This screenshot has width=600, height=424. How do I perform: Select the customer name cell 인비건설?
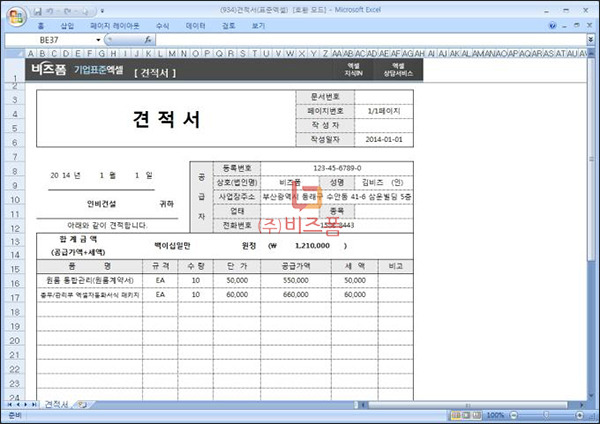click(x=101, y=204)
